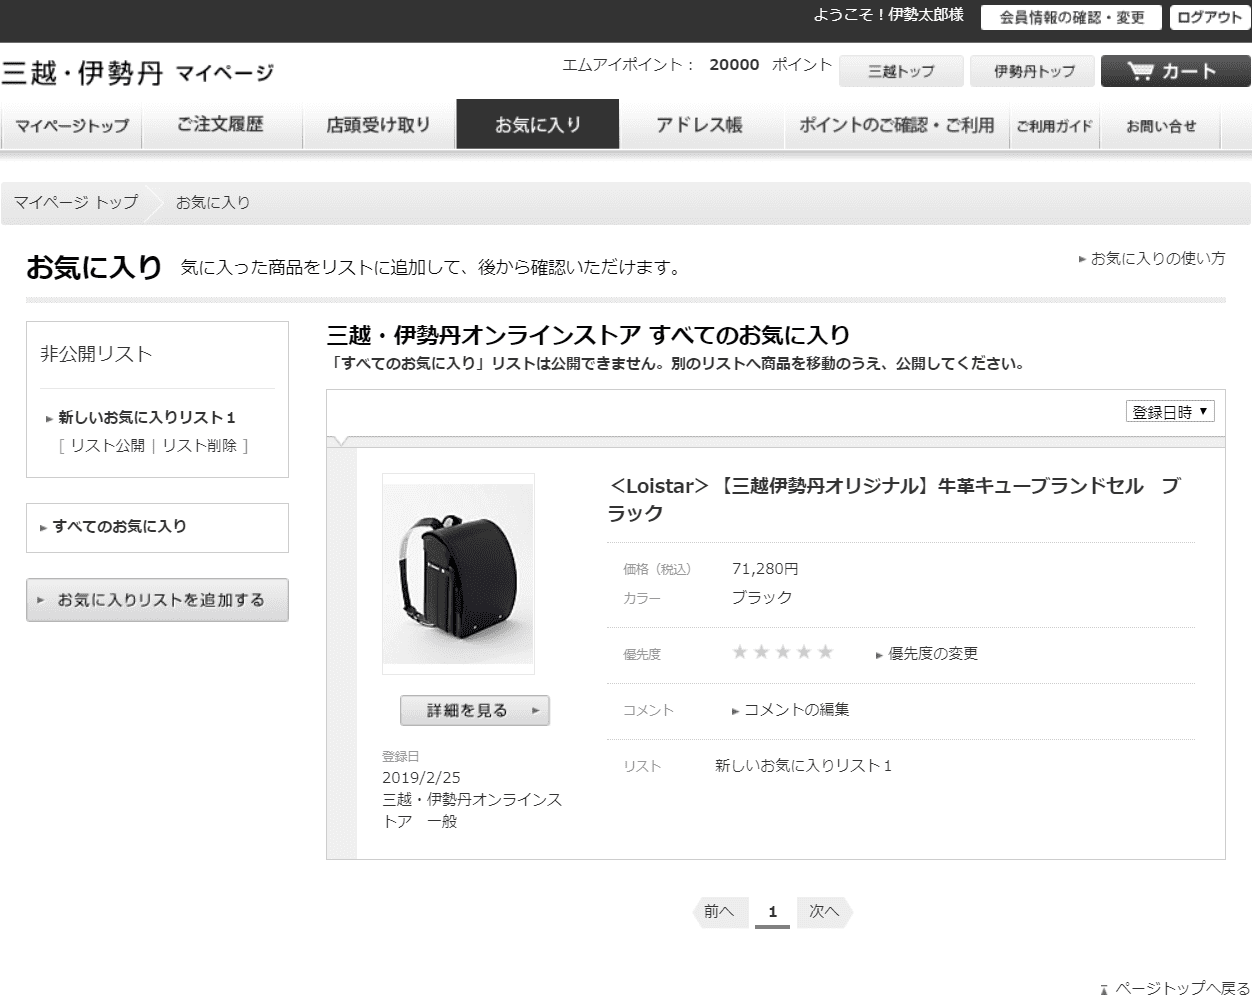The width and height of the screenshot is (1252, 1007).
Task: Select page 1 in pagination
Action: 772,912
